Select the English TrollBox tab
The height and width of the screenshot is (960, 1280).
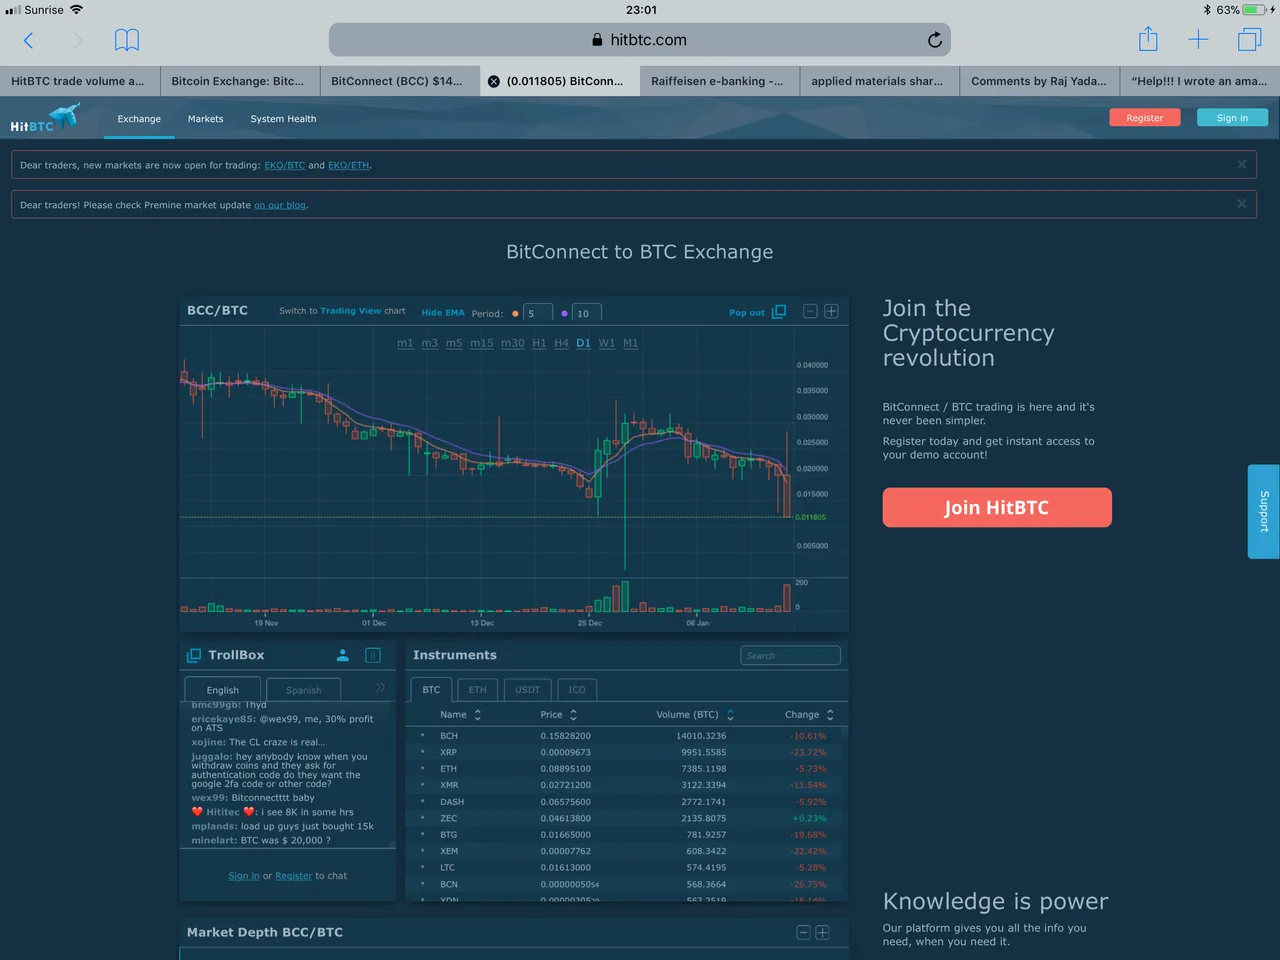tap(223, 690)
